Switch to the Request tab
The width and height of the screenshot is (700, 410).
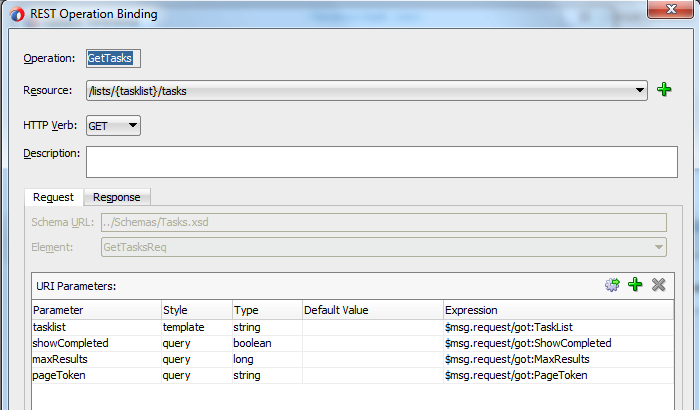tap(54, 197)
